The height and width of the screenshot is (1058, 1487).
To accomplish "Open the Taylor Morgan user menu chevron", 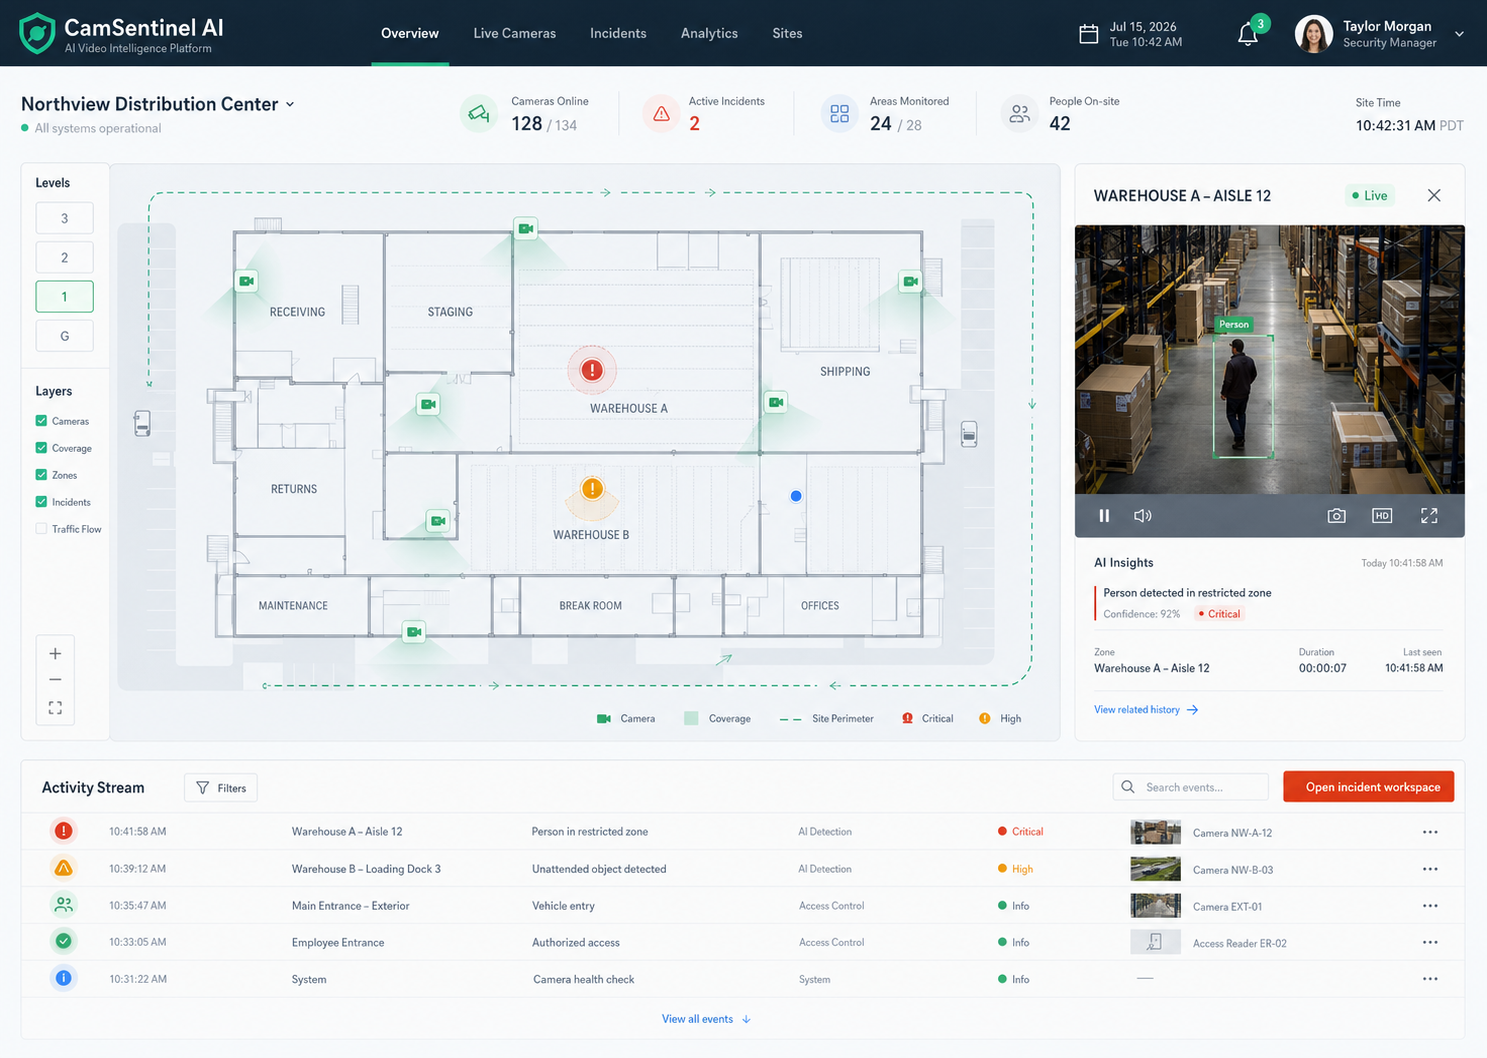I will click(1459, 34).
